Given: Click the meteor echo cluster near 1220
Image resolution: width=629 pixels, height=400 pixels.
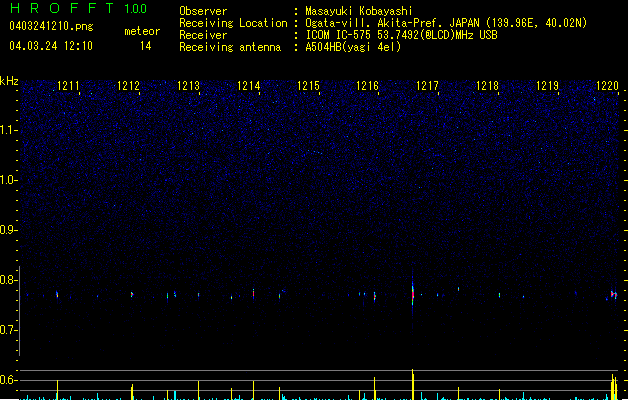Looking at the screenshot, I should tap(613, 295).
